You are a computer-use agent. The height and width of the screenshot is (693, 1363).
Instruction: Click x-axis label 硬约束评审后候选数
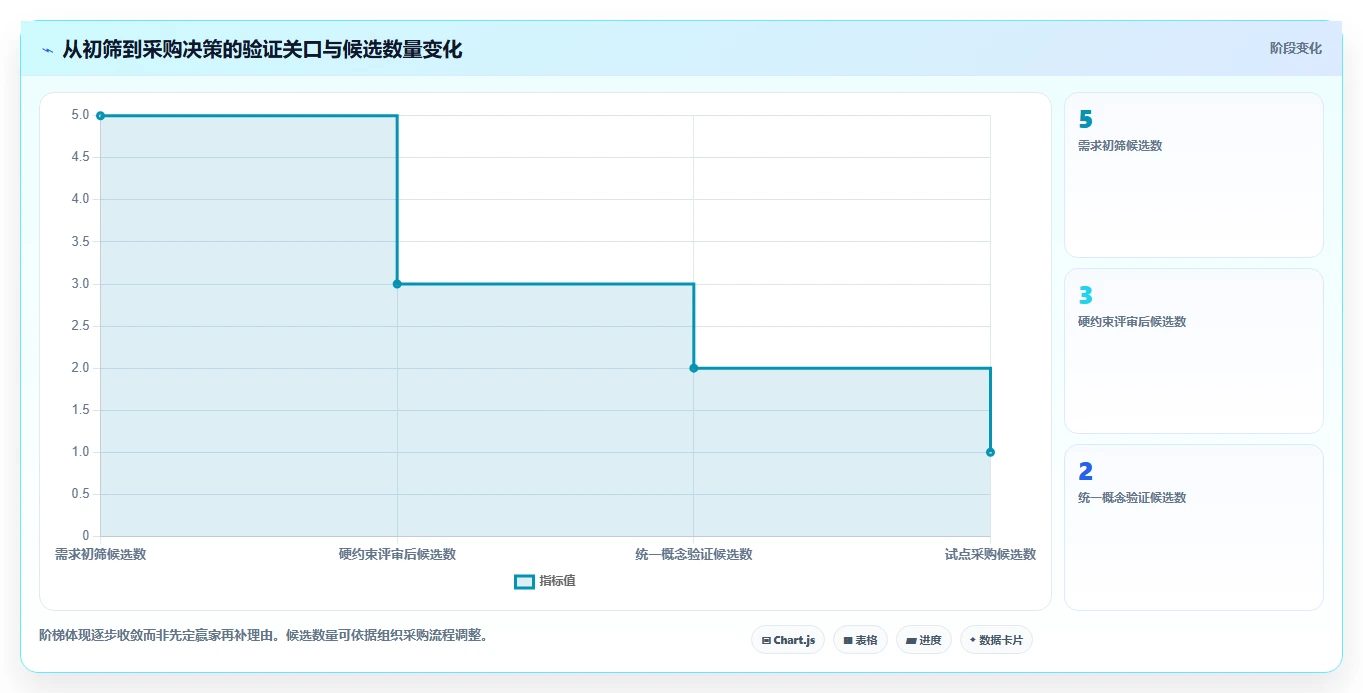397,554
